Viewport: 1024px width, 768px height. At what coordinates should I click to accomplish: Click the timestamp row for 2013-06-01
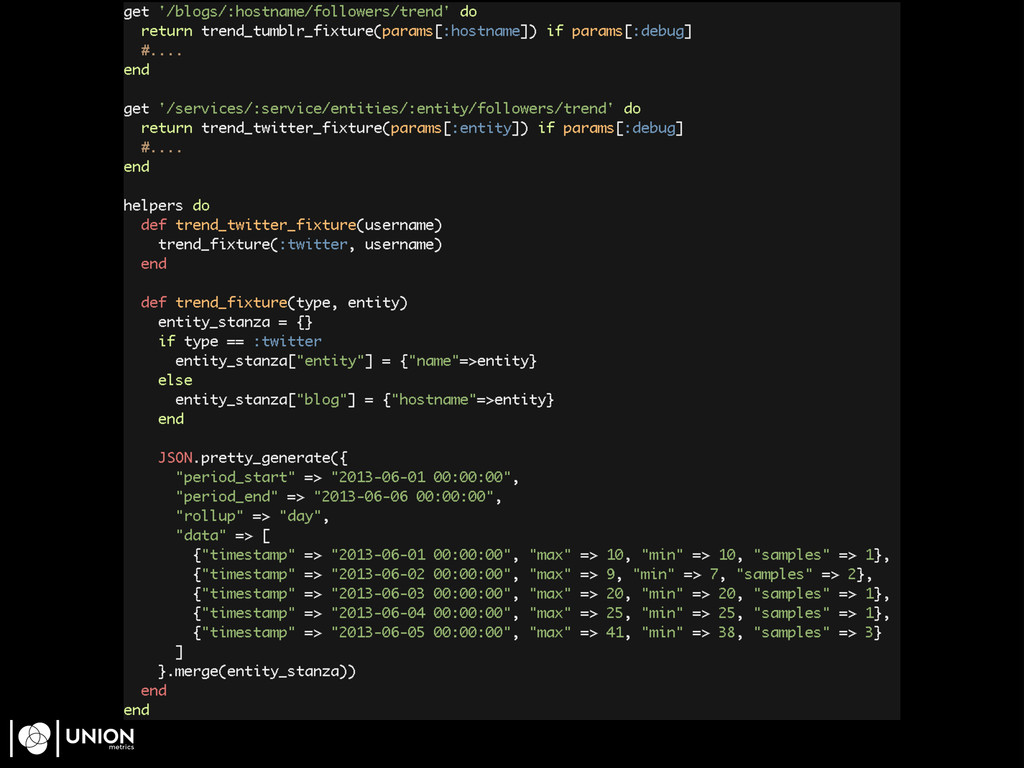click(x=541, y=555)
